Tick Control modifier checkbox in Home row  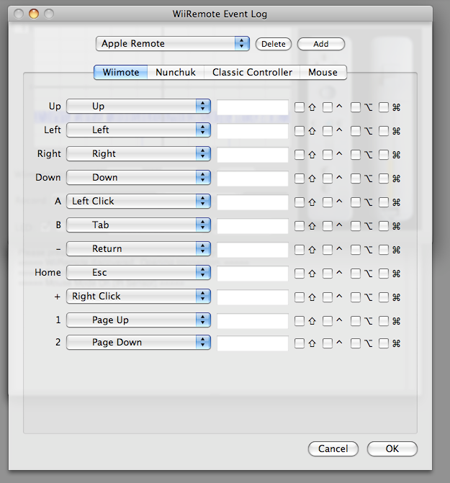click(x=327, y=273)
